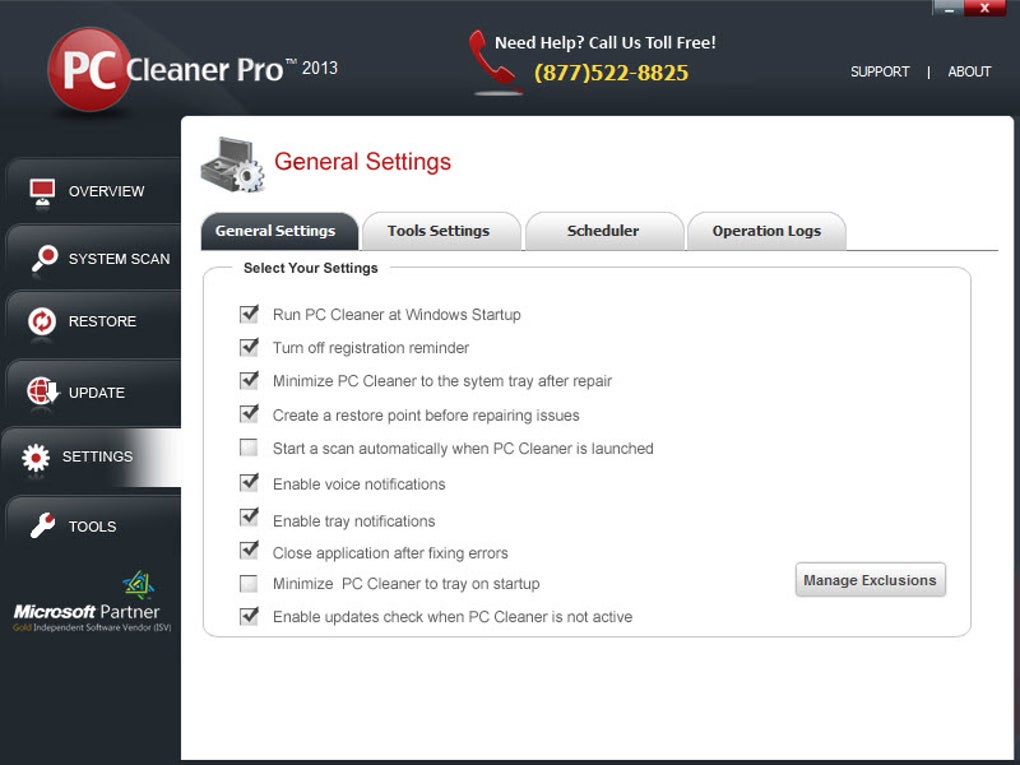1020x765 pixels.
Task: Uncheck Minimize to the system tray after repair
Action: pos(249,380)
